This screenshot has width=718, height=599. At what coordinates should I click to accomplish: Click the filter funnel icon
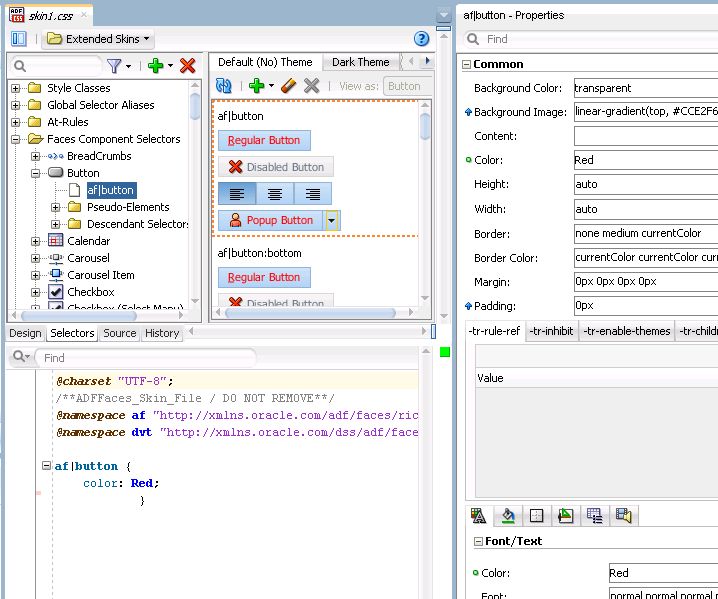[114, 66]
